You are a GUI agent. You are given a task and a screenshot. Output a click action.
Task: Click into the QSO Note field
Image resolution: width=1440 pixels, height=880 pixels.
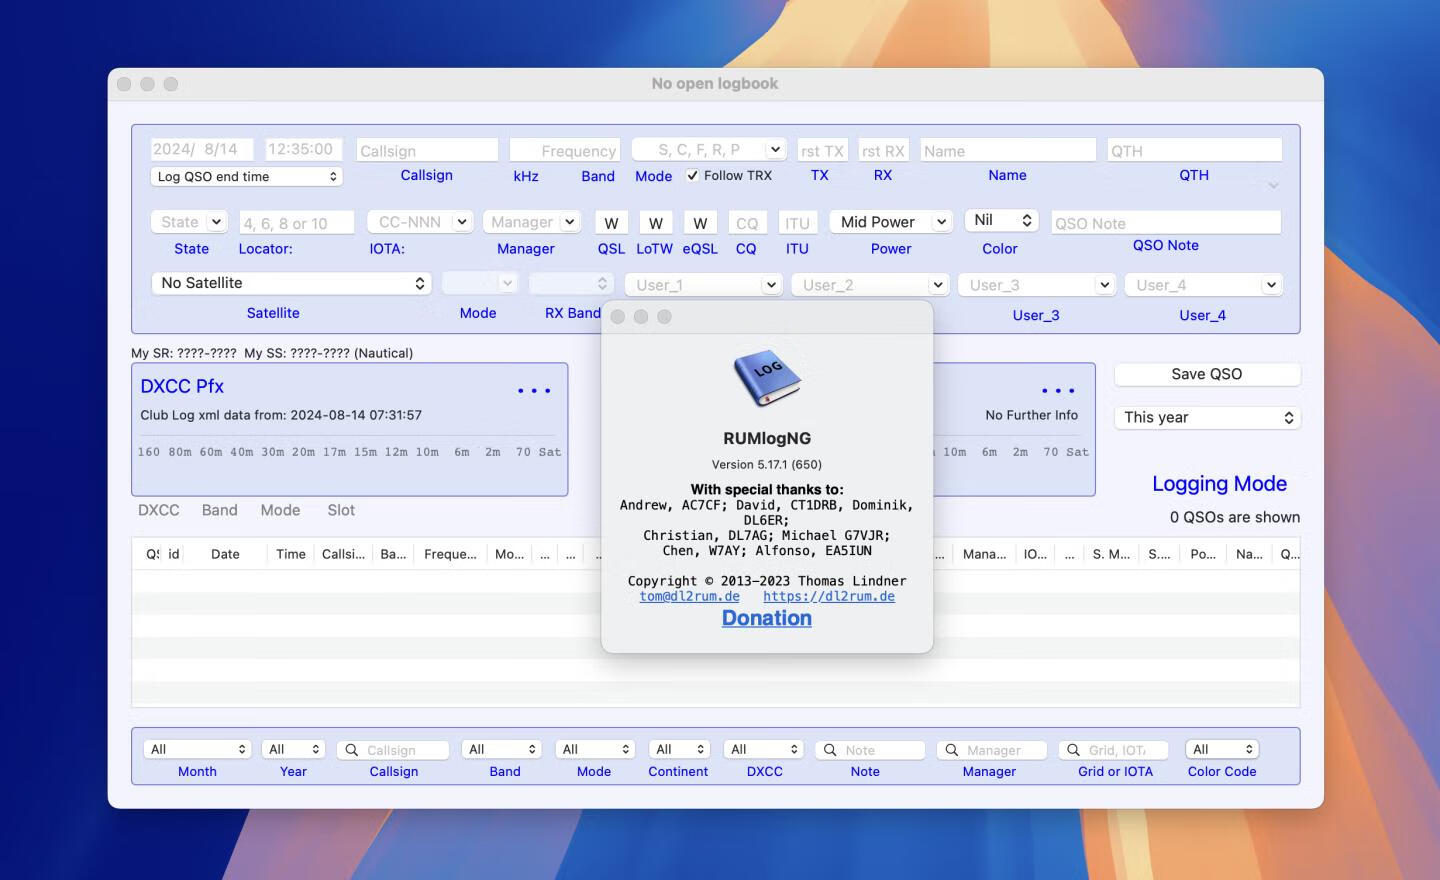[1166, 223]
